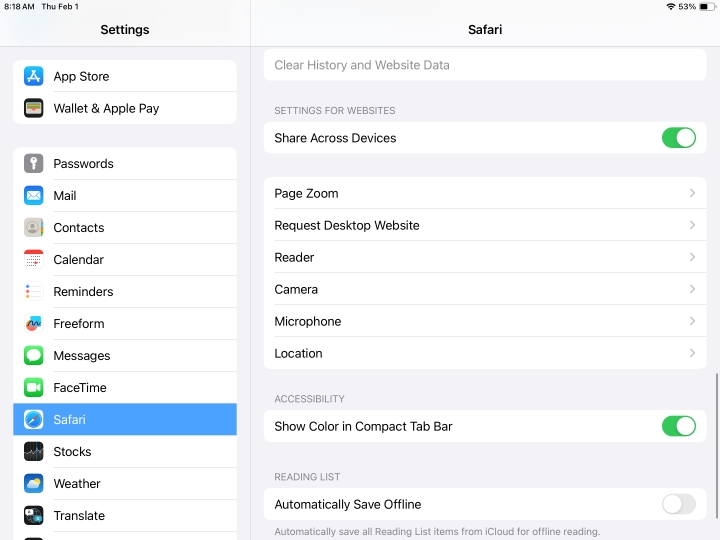Check the battery indicator in status bar
This screenshot has height=540, width=720.
[707, 6]
